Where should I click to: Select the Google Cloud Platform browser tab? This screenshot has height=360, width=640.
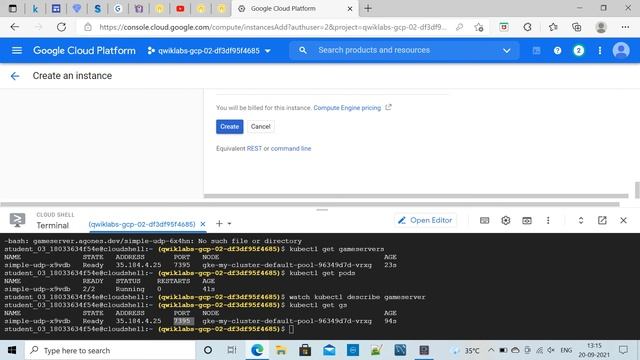[x=296, y=9]
